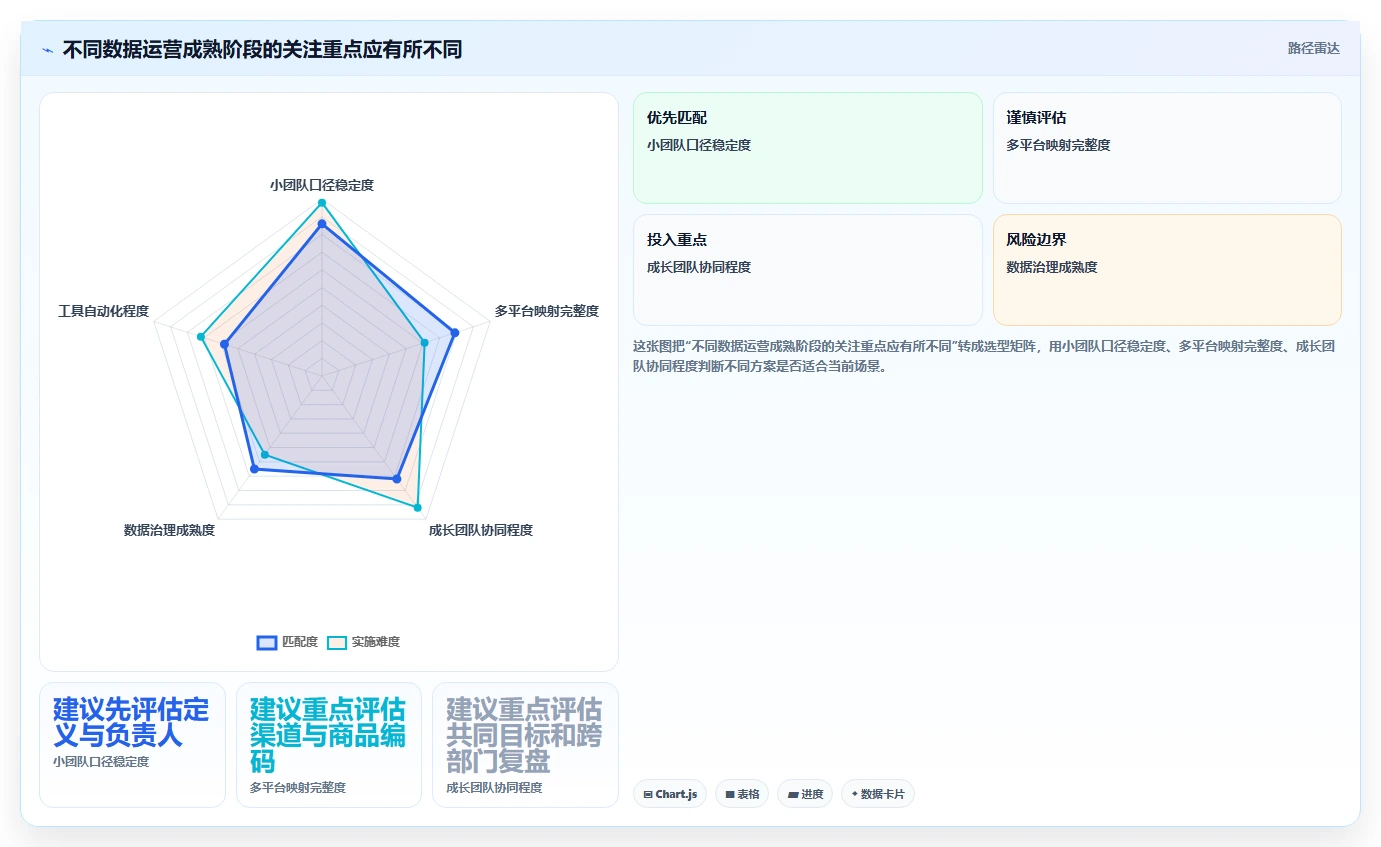The height and width of the screenshot is (847, 1381).
Task: Open the 优先匹配 card
Action: coord(808,148)
